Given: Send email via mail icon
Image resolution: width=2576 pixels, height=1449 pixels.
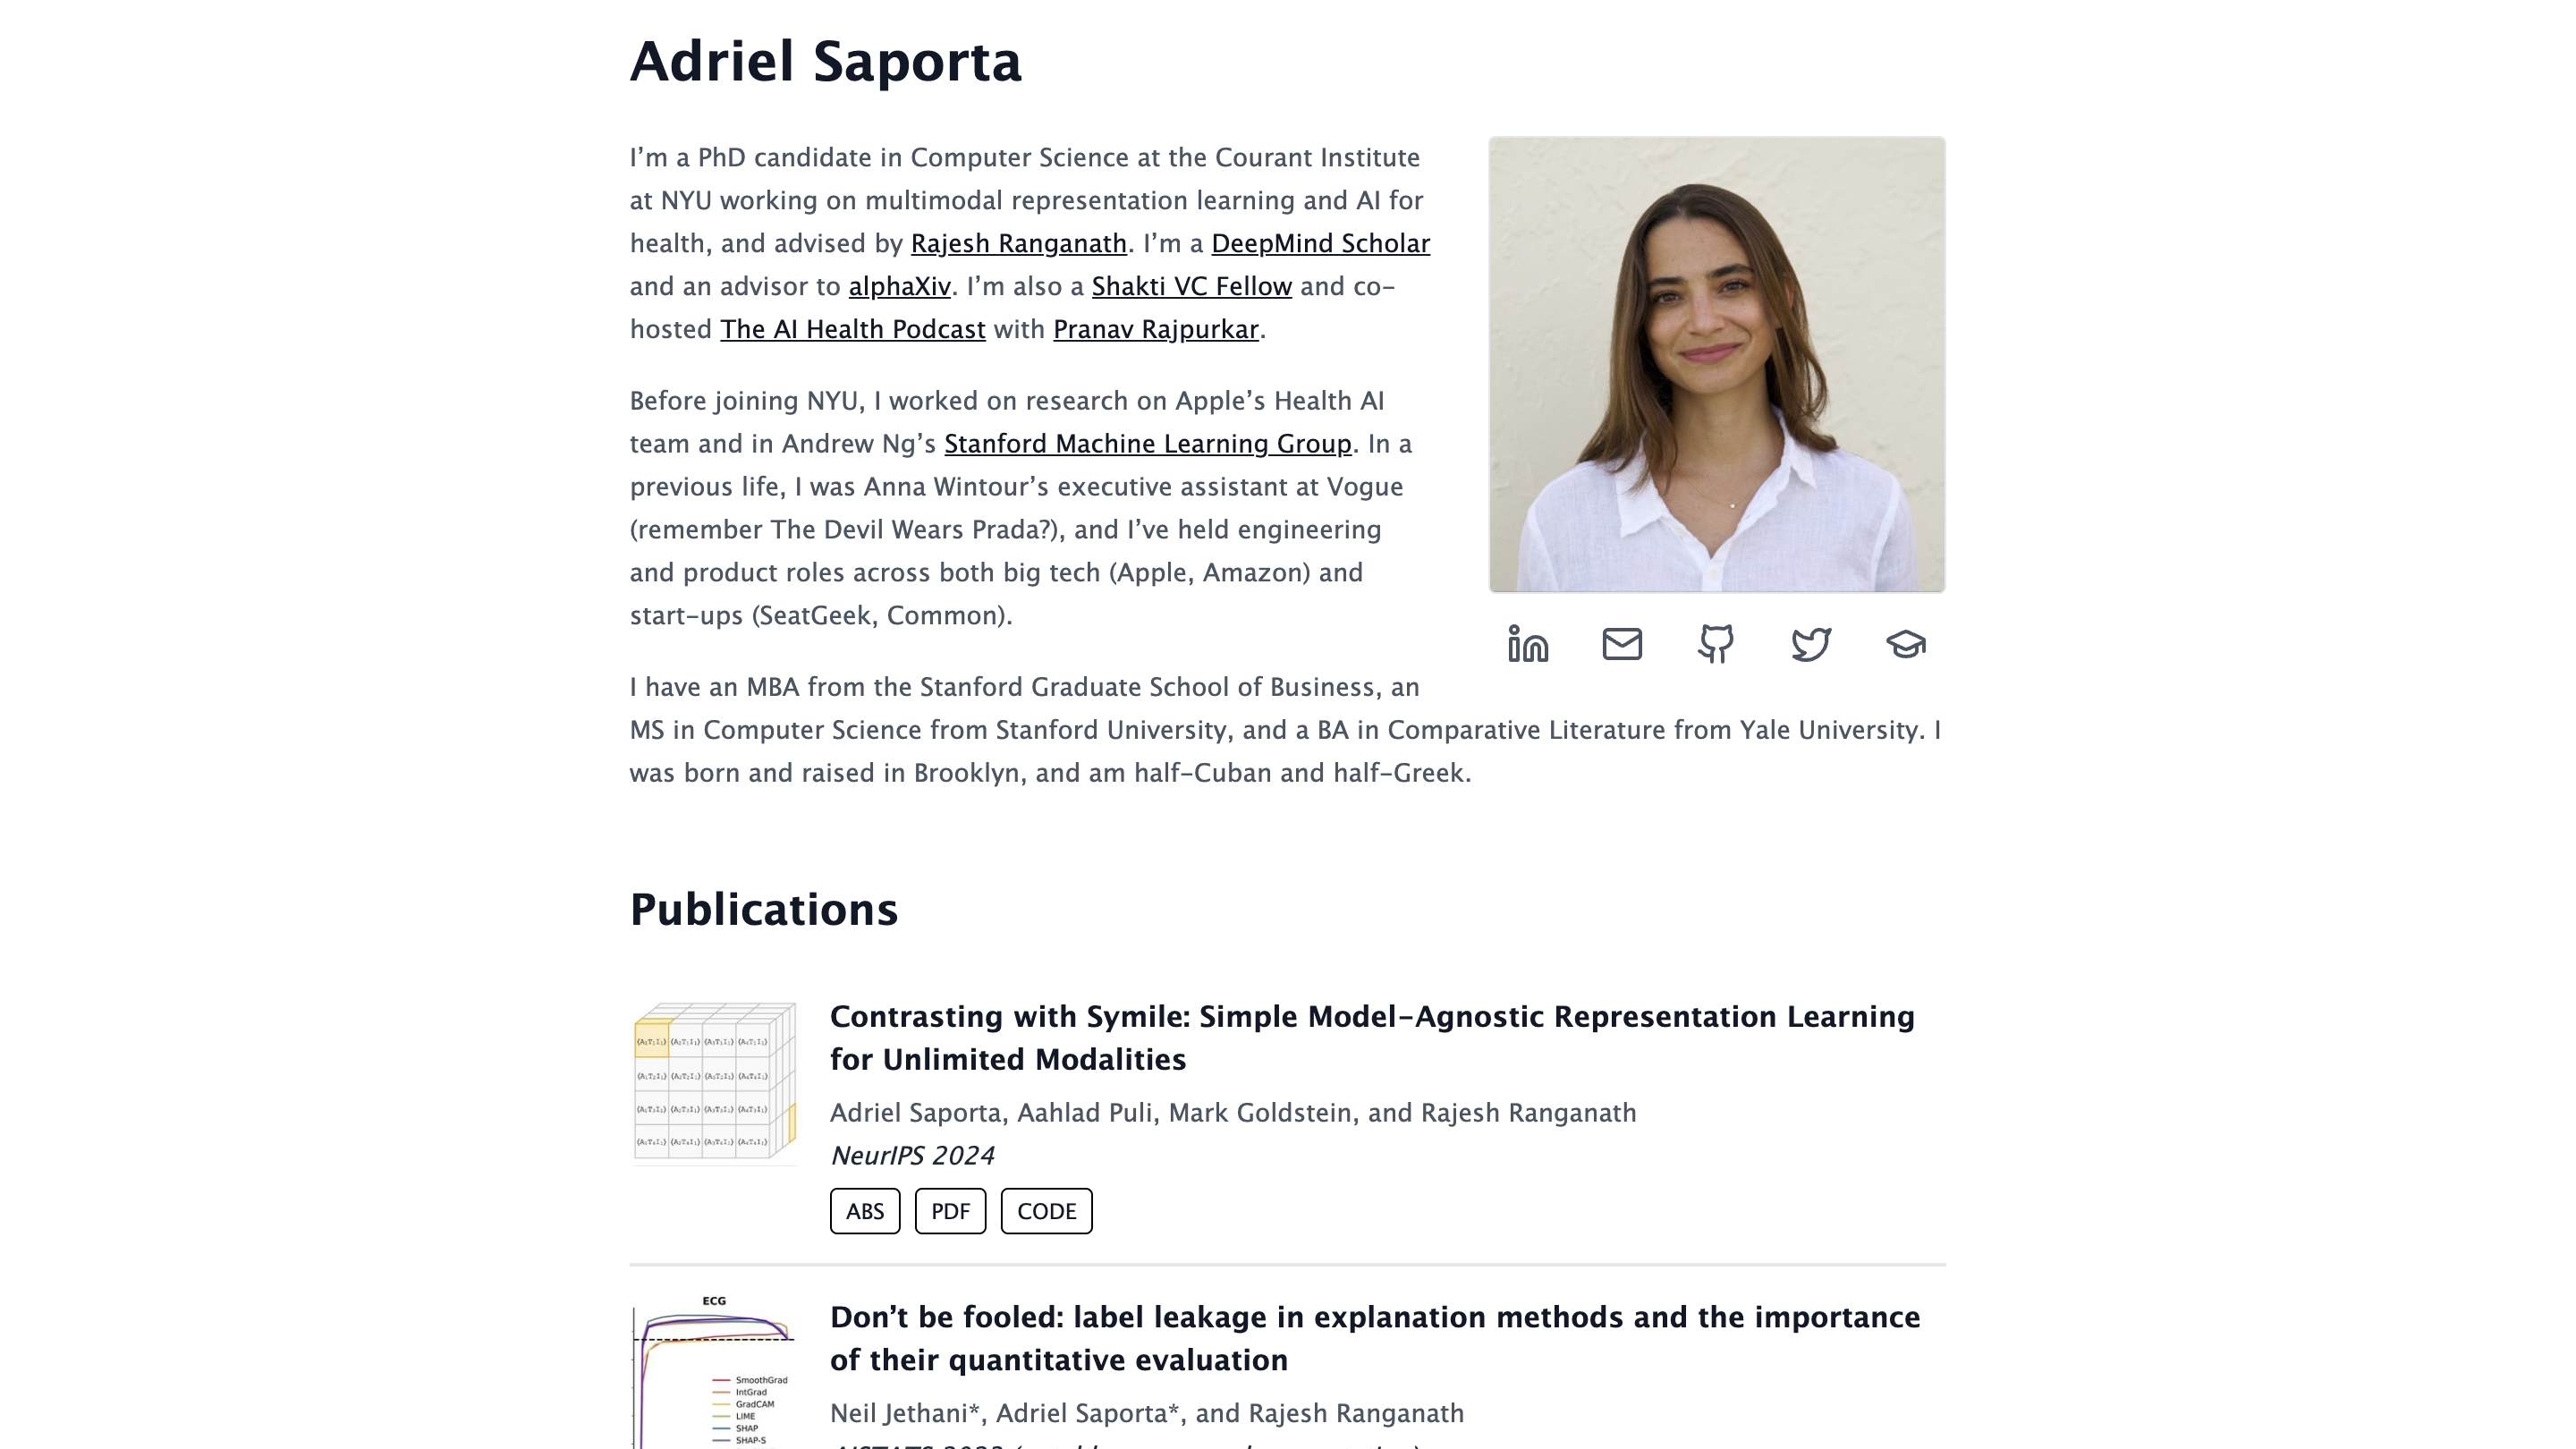Looking at the screenshot, I should [1623, 642].
